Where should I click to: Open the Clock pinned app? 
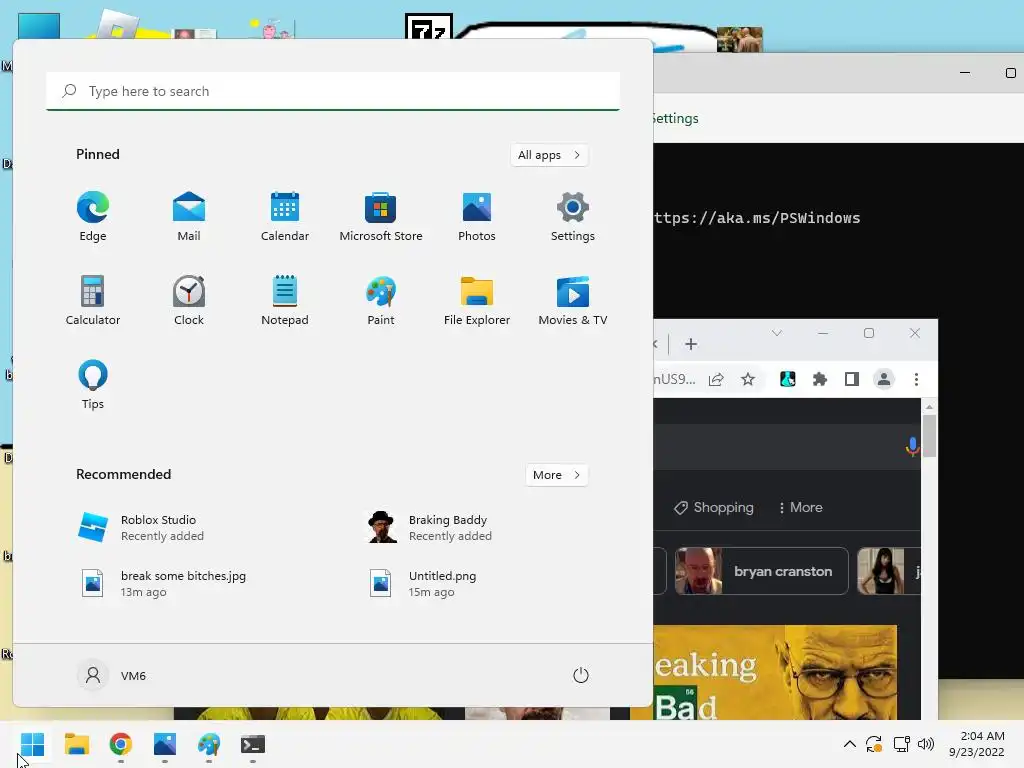(189, 300)
